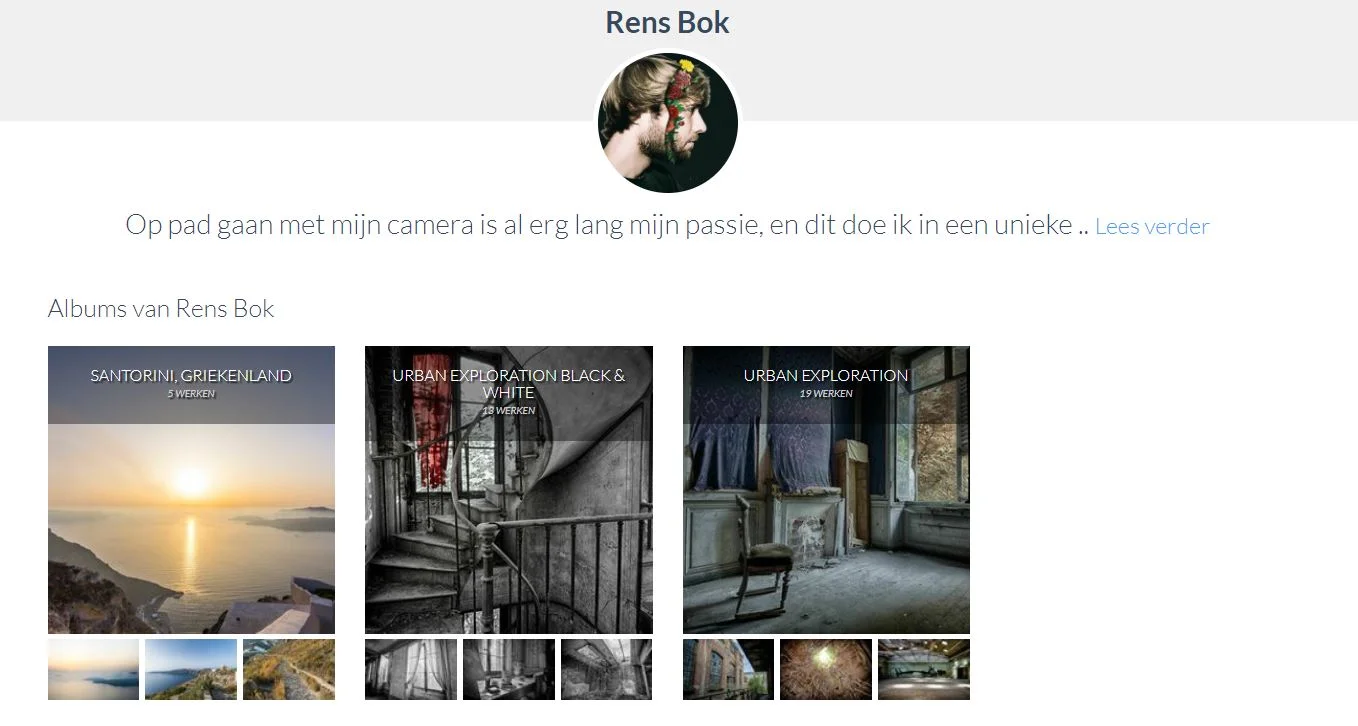The image size is (1358, 726).
Task: Select the blue bay village thumbnail under Santorini
Action: (191, 670)
